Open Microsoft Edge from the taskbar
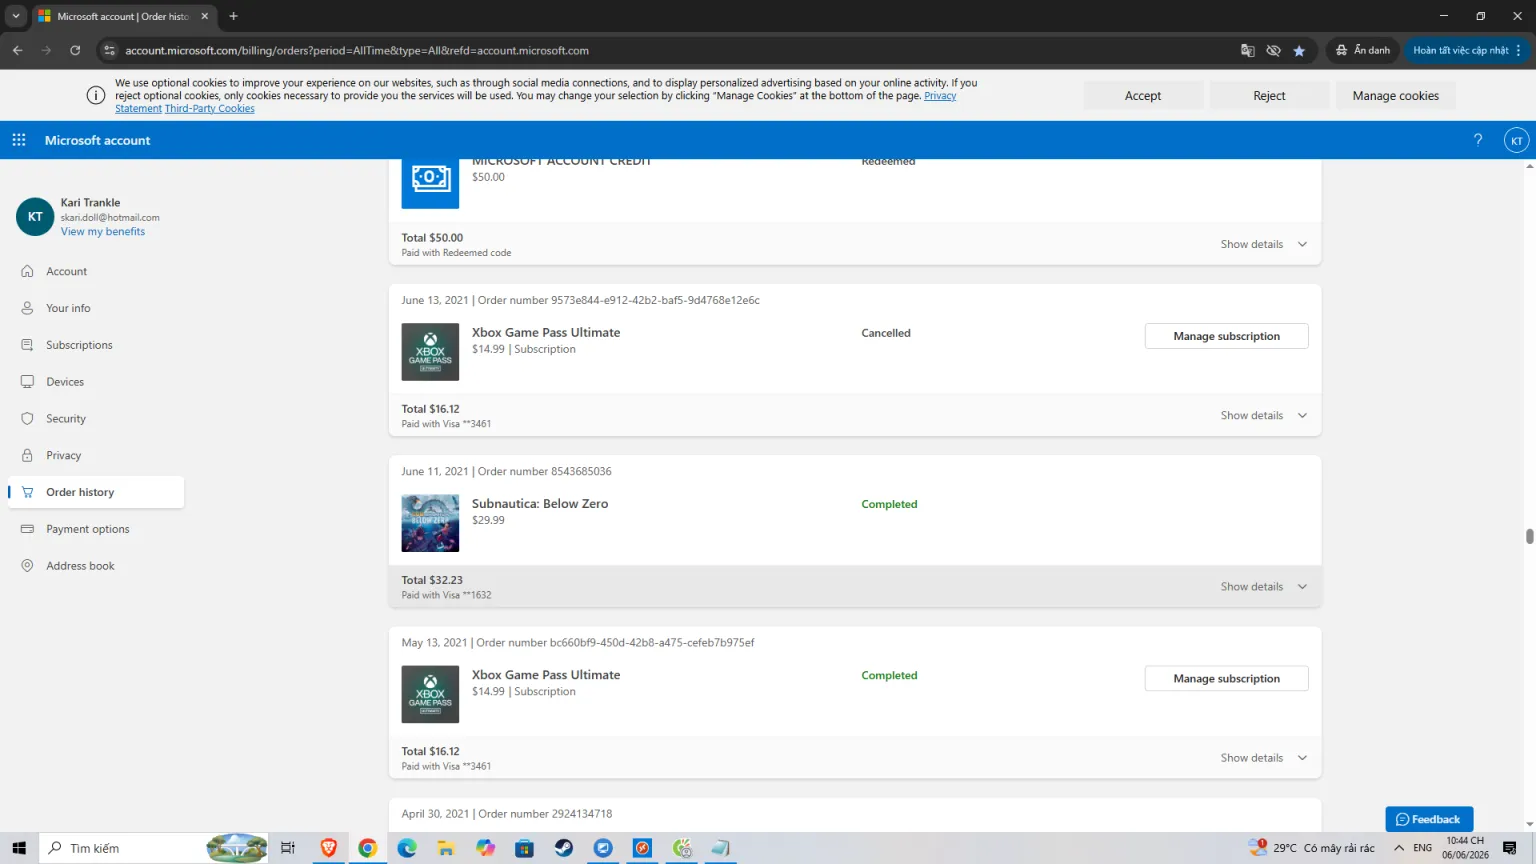This screenshot has width=1536, height=864. 407,848
